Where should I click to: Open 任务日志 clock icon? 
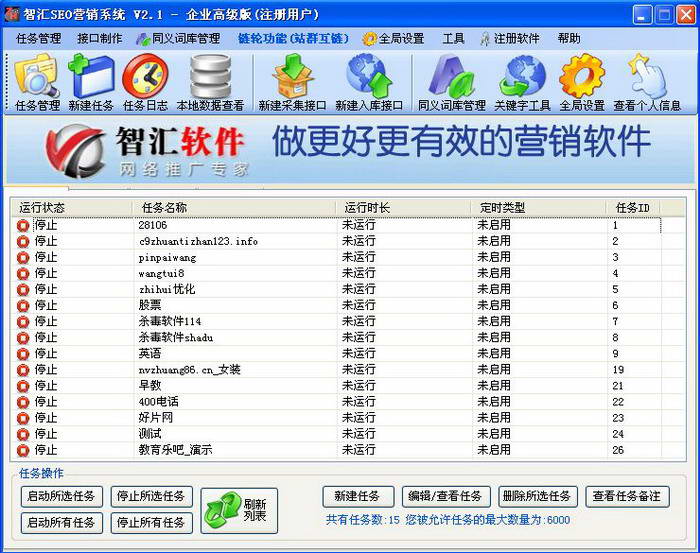click(x=145, y=83)
